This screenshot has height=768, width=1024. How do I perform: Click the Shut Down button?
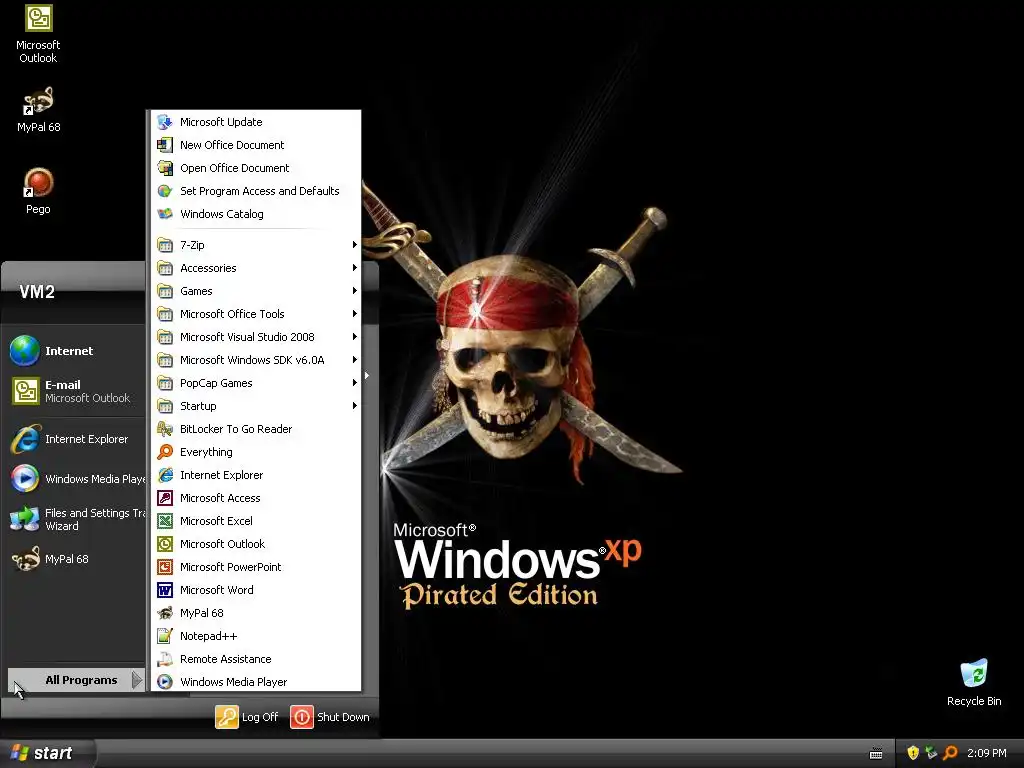coord(330,717)
